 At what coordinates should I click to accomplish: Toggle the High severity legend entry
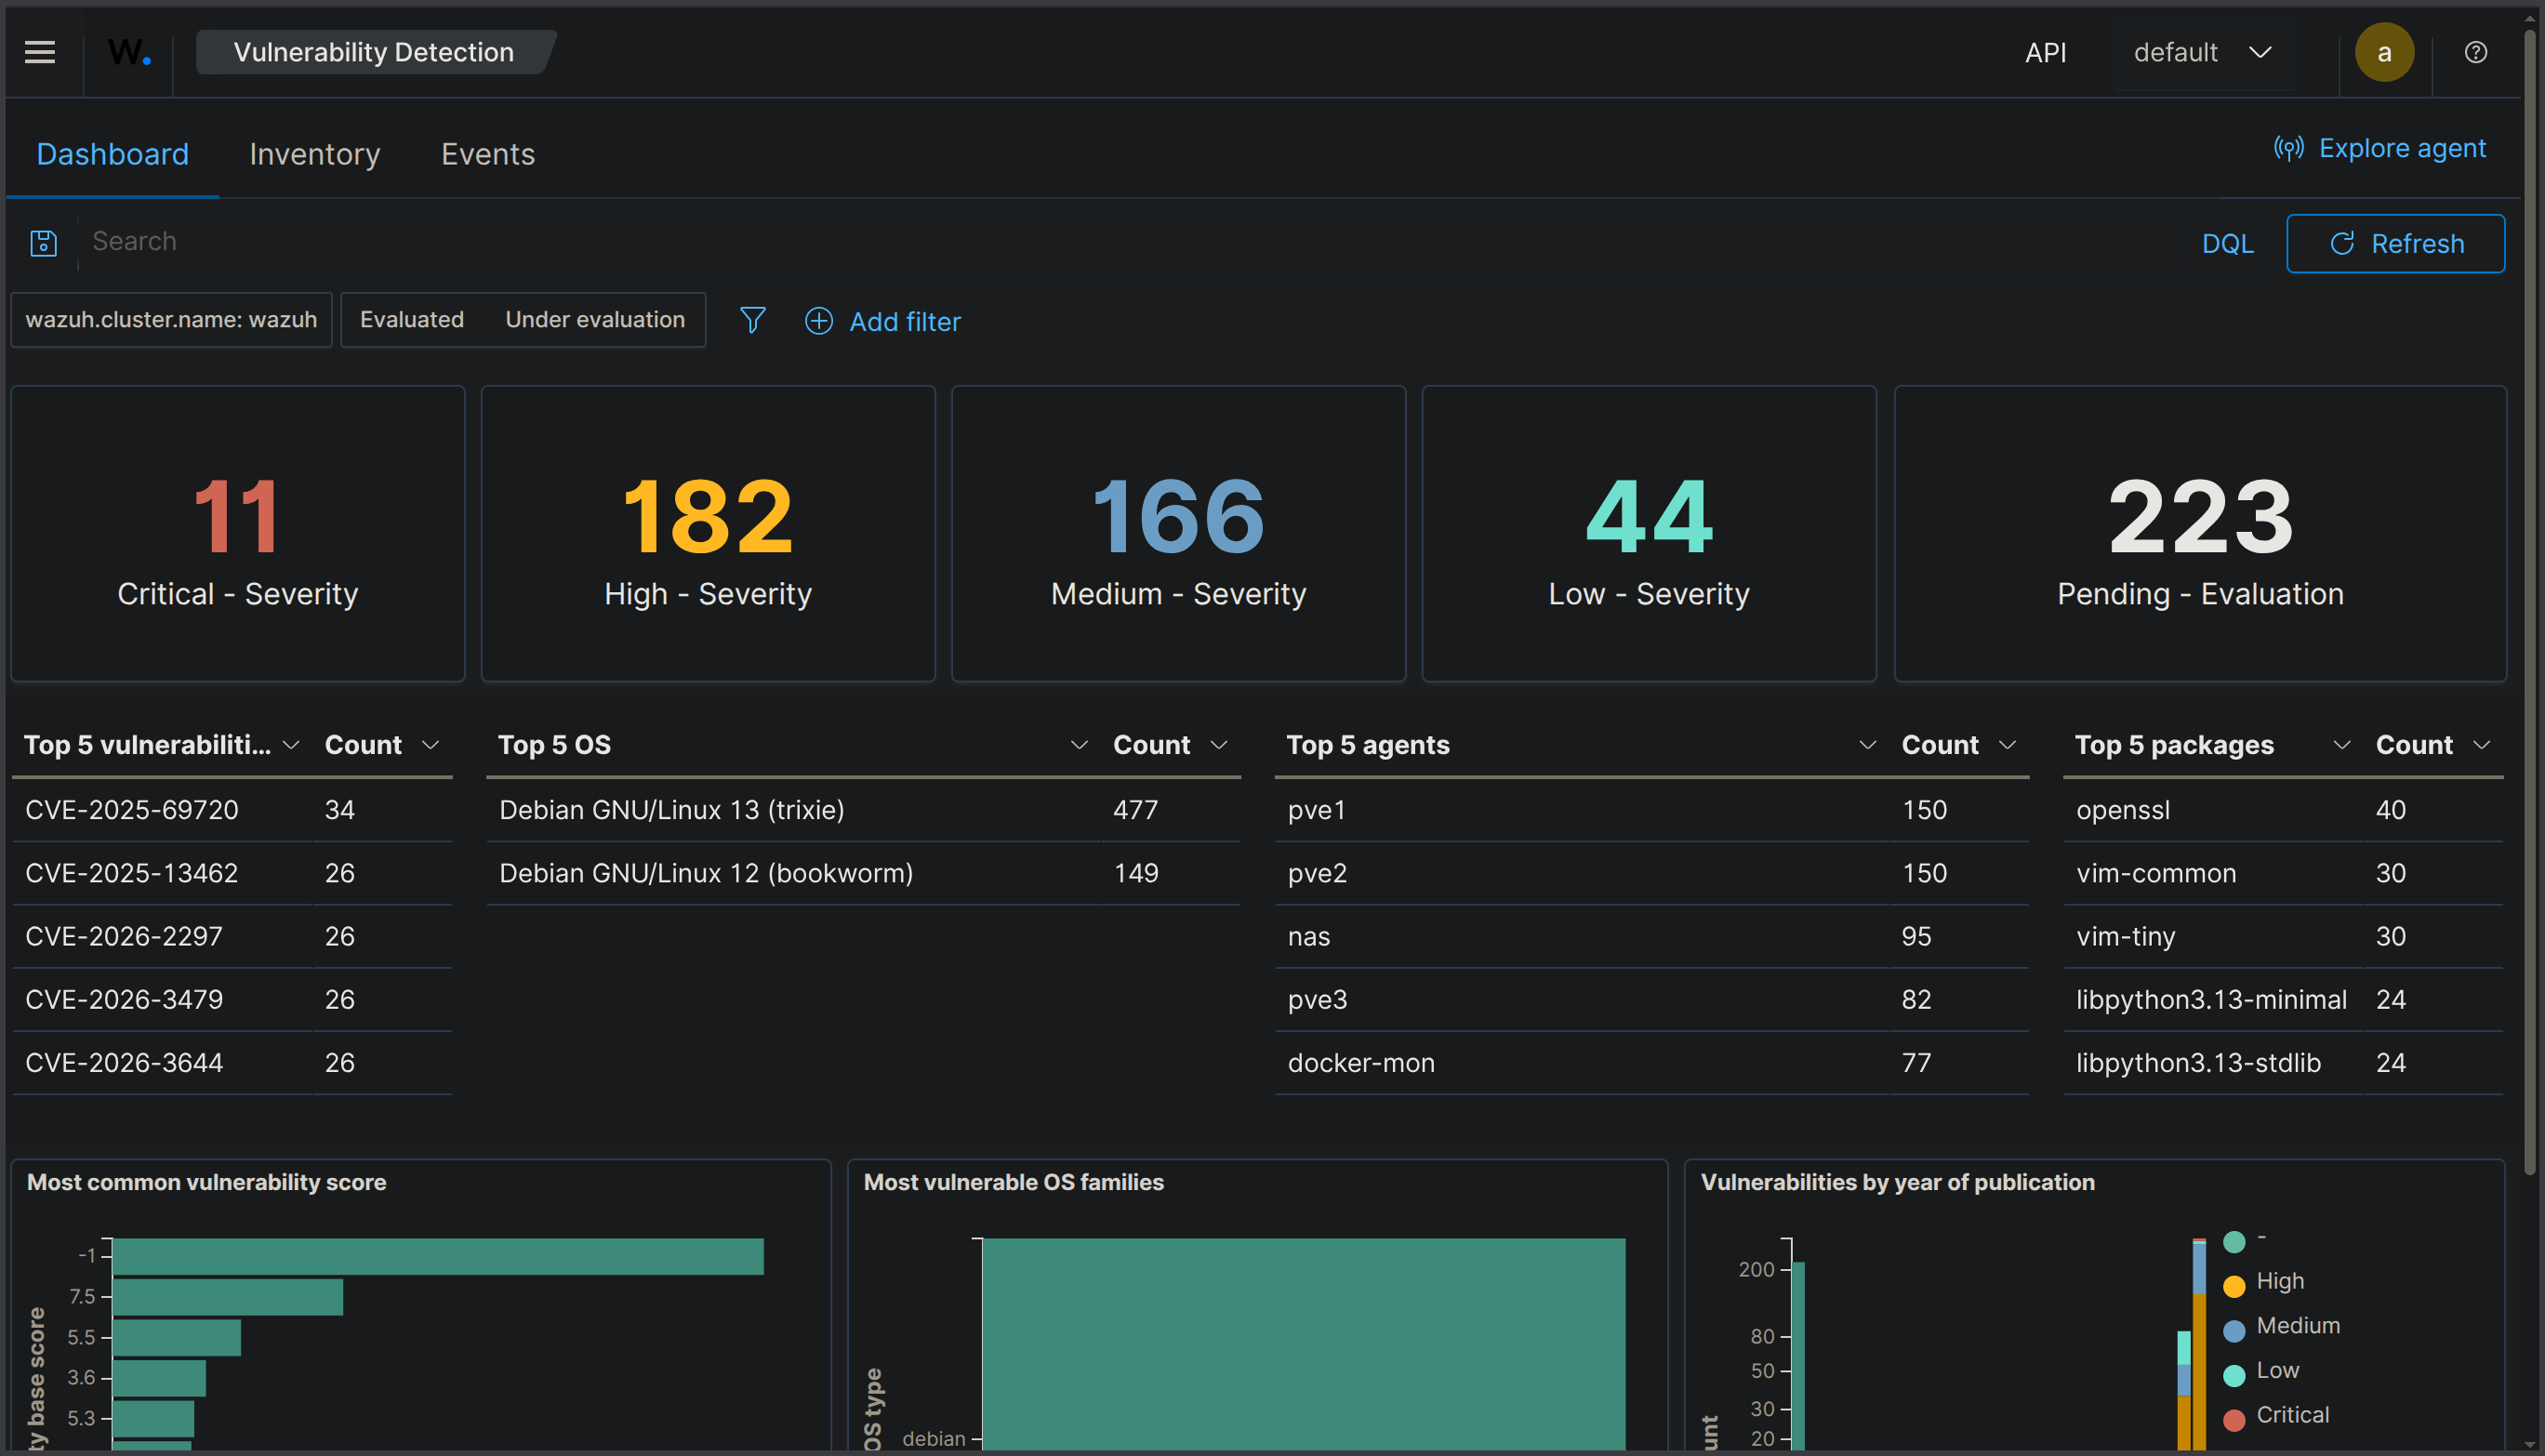tap(2280, 1281)
